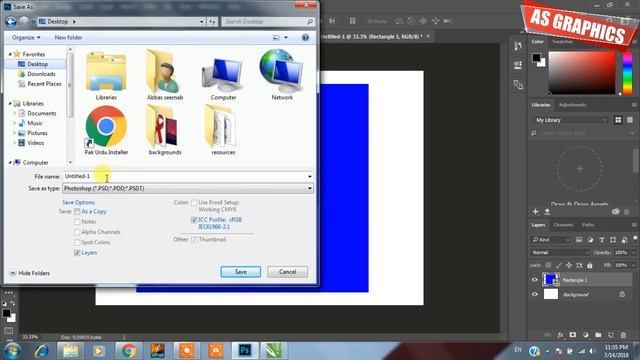
Task: Open History panel icon in collapsed dock
Action: (518, 46)
